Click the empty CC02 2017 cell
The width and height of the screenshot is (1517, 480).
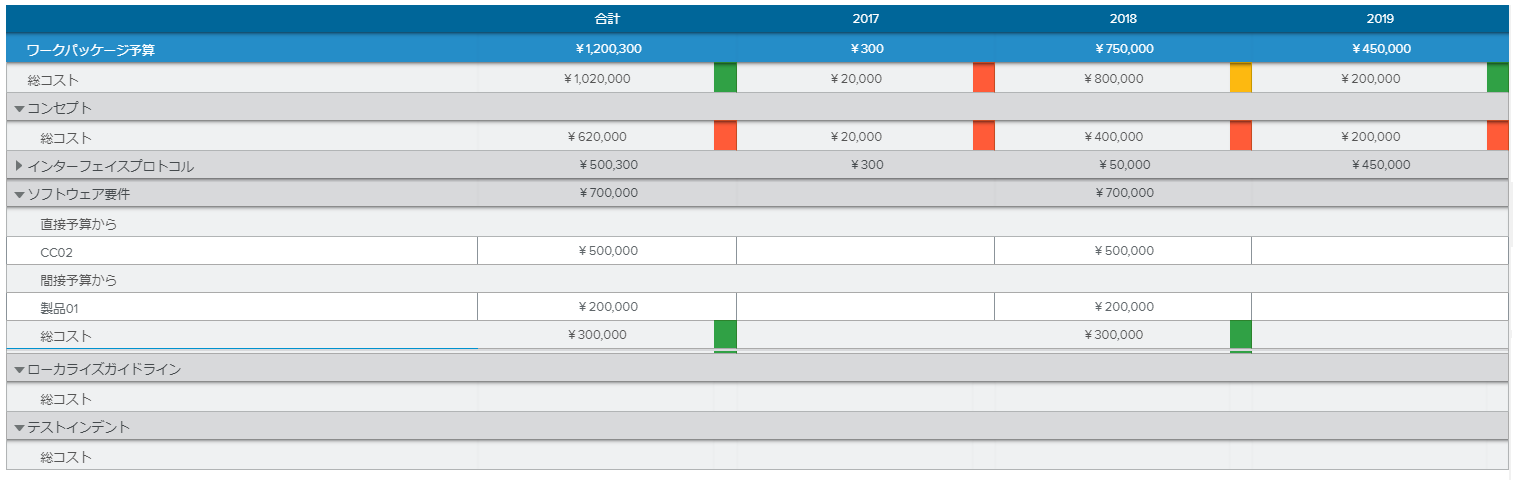tap(866, 251)
